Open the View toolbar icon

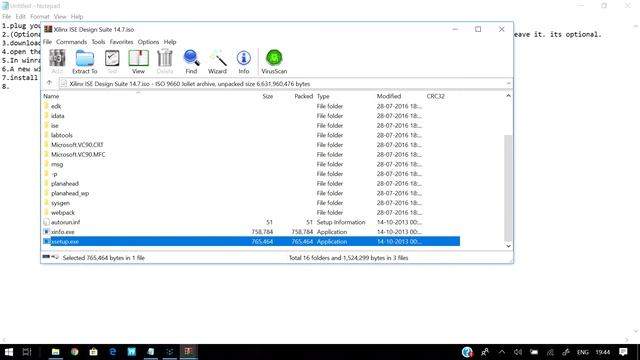[x=138, y=61]
